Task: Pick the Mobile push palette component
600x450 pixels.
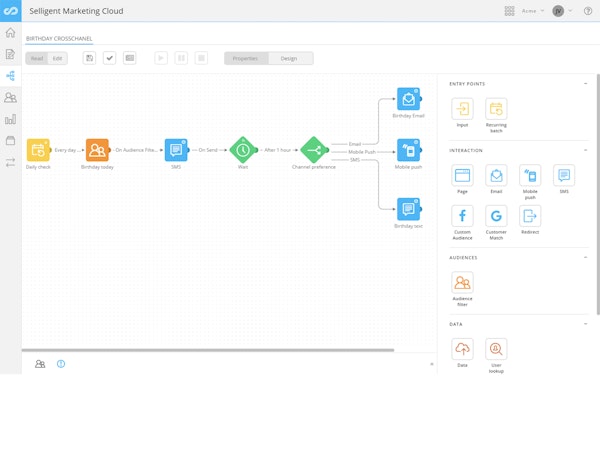Action: coord(530,176)
